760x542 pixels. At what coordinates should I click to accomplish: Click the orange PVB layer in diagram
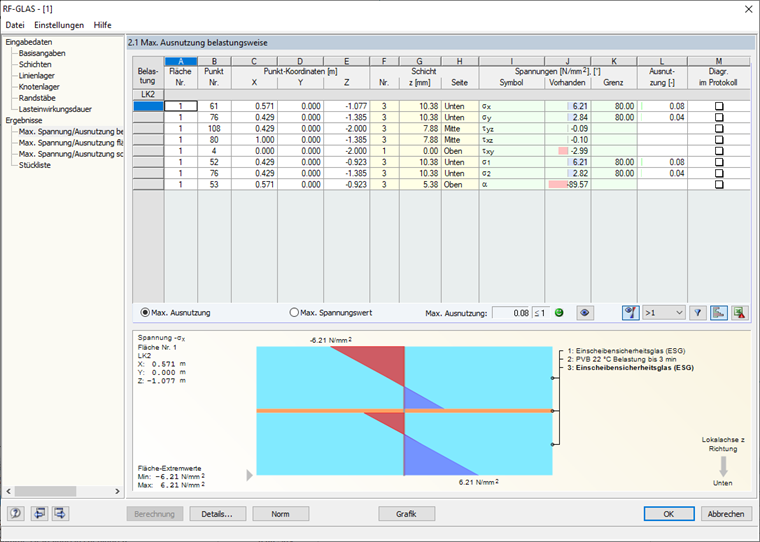pos(404,411)
